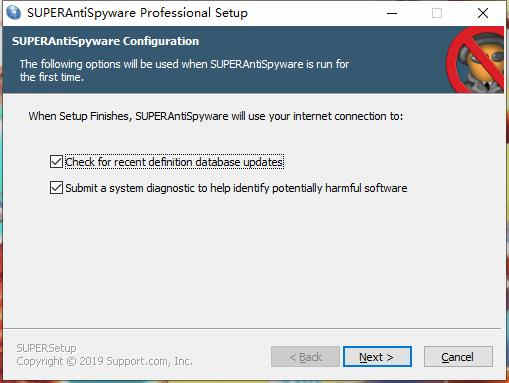Viewport: 509px width, 383px height.
Task: Minimize the Setup window
Action: pos(392,13)
